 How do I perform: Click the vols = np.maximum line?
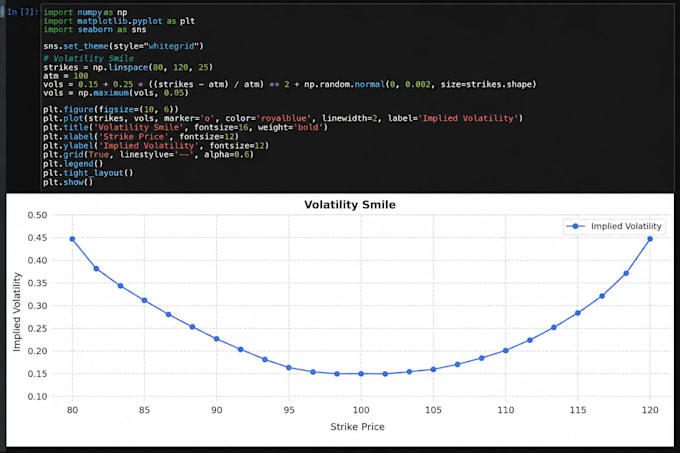116,93
